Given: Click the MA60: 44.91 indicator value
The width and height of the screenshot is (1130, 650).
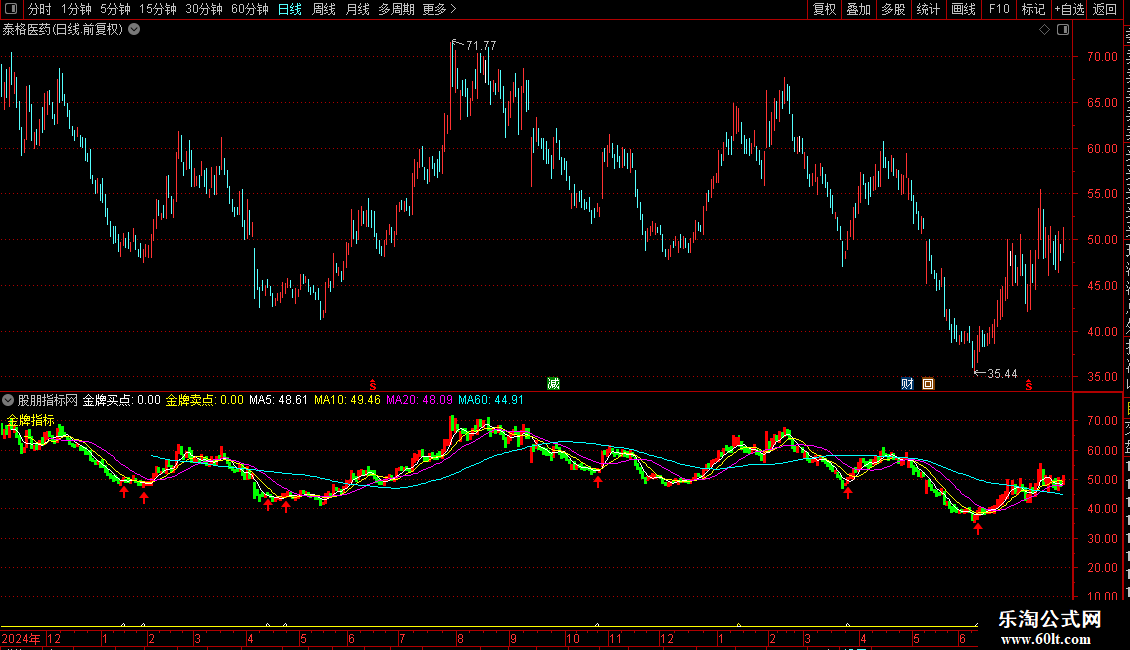Looking at the screenshot, I should point(491,400).
